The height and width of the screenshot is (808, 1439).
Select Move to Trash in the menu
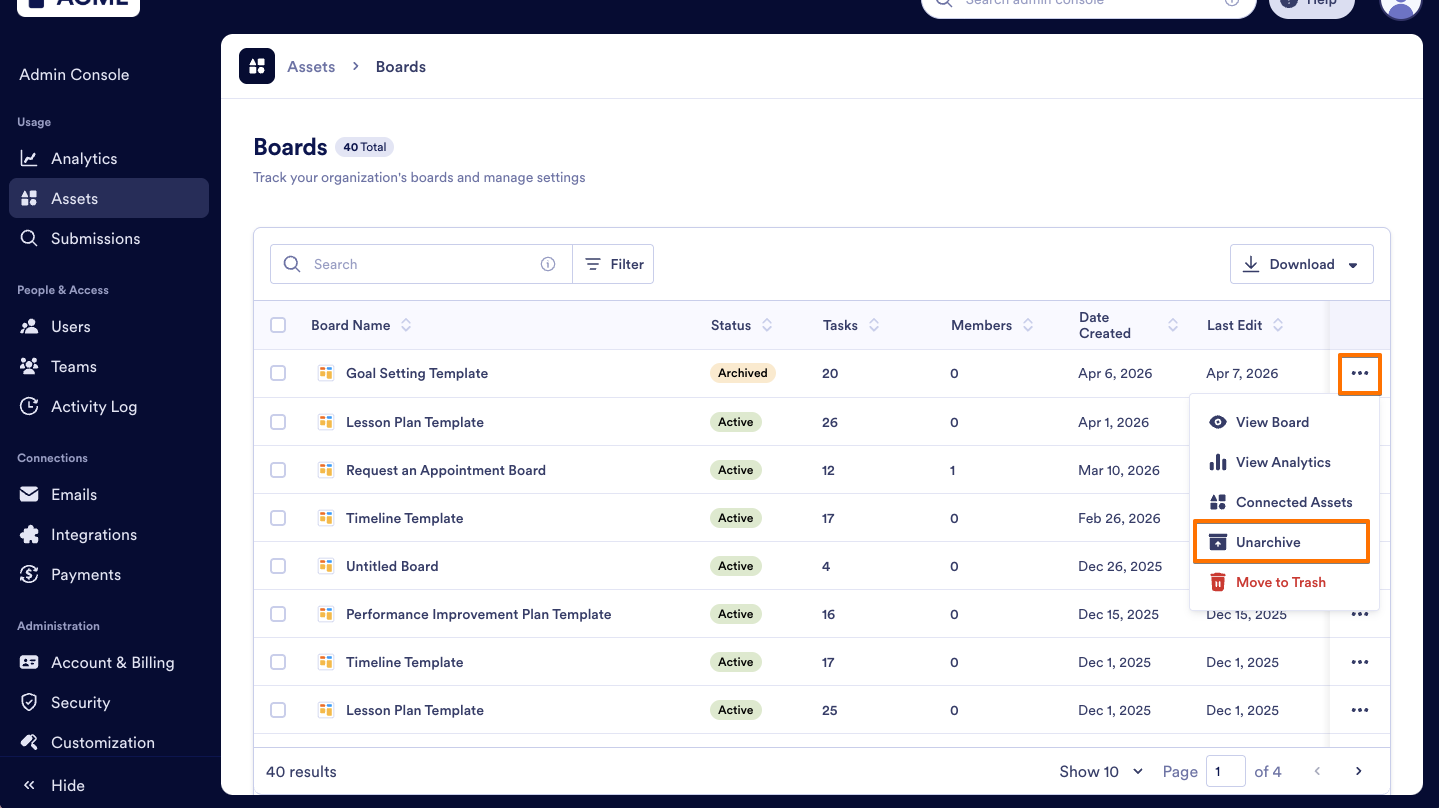pyautogui.click(x=1280, y=582)
